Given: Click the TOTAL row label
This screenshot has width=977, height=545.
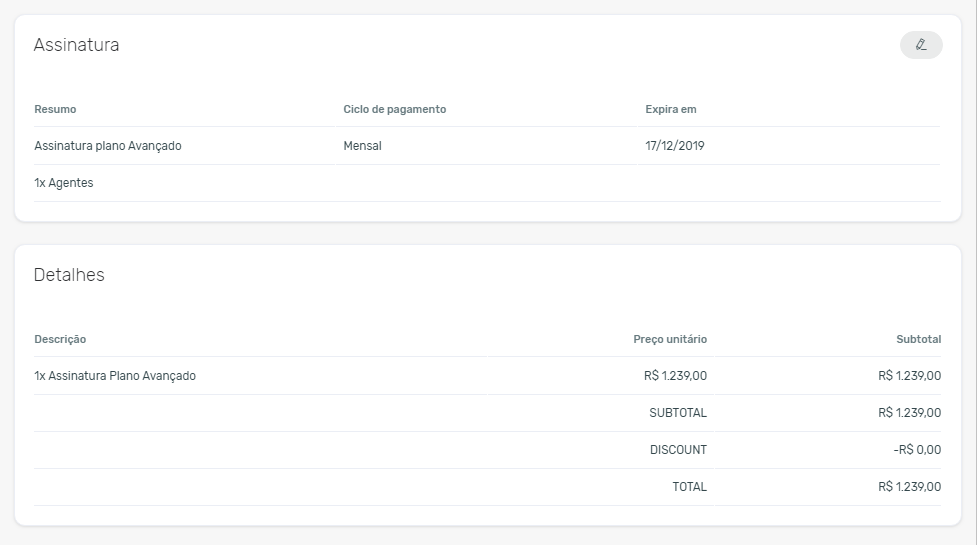Looking at the screenshot, I should point(689,486).
